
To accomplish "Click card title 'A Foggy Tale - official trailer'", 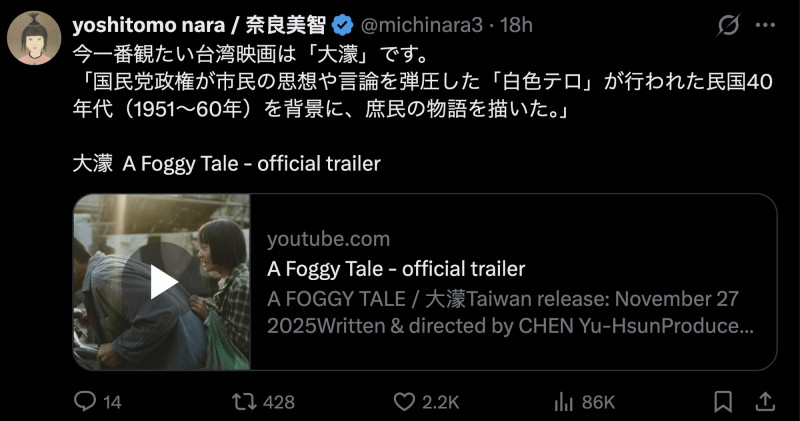I will [x=396, y=268].
